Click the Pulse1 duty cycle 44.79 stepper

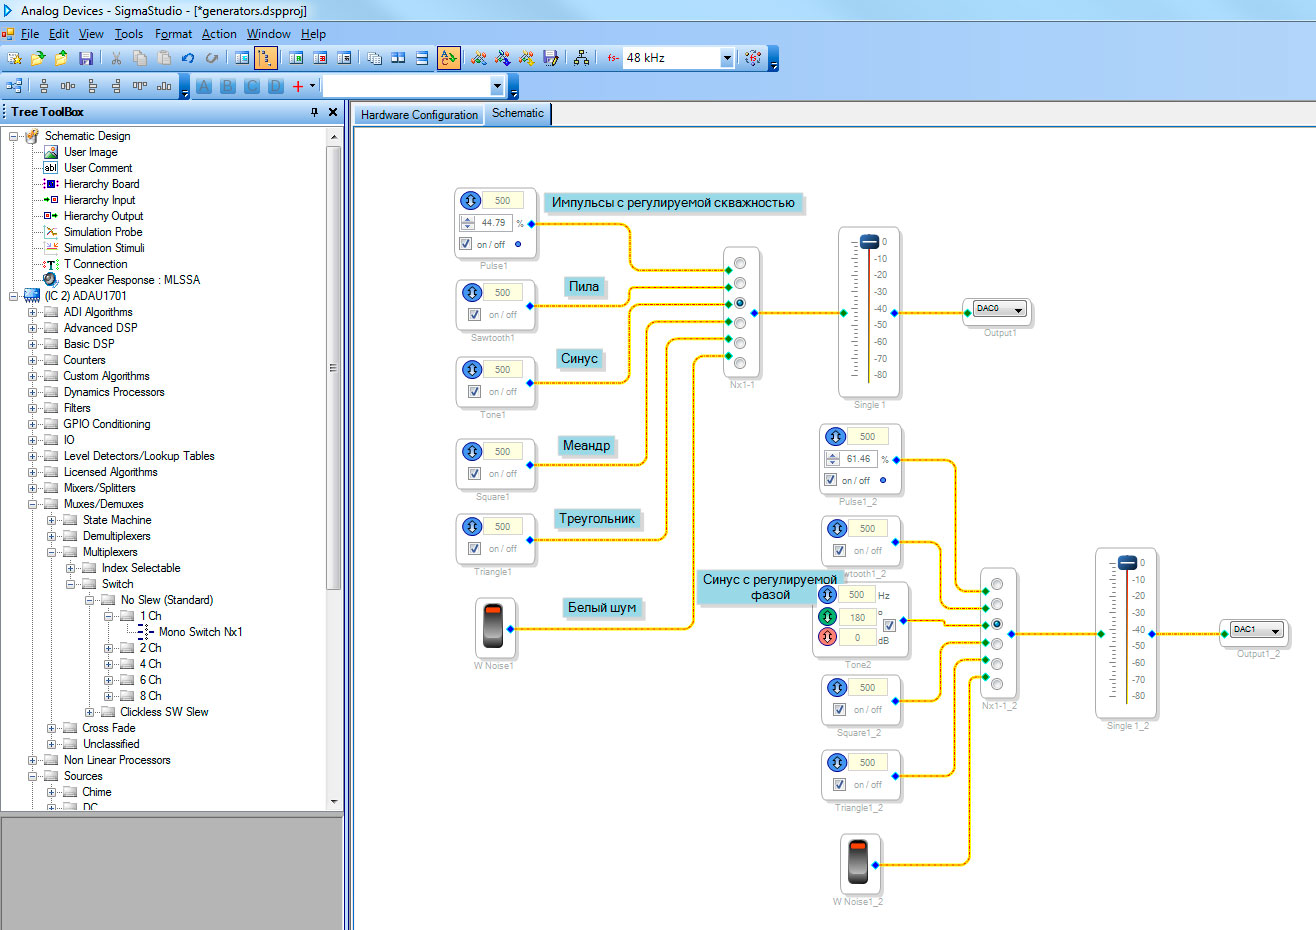point(467,223)
